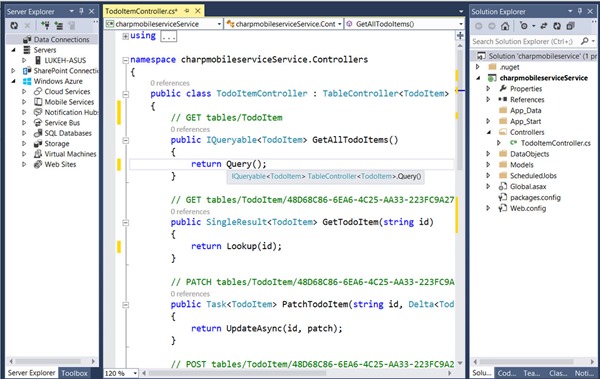Click the editor horizontal scrollbar
Screen dimensions: 600x379
coord(237,373)
